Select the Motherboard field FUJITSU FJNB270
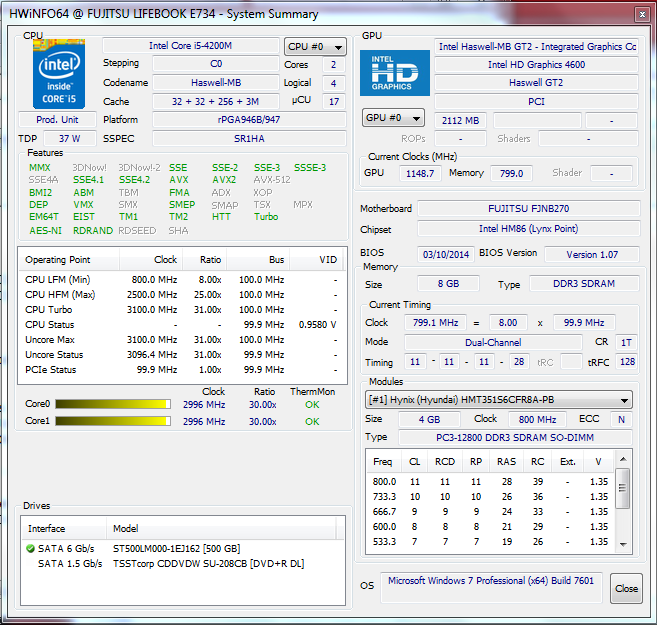 click(529, 209)
